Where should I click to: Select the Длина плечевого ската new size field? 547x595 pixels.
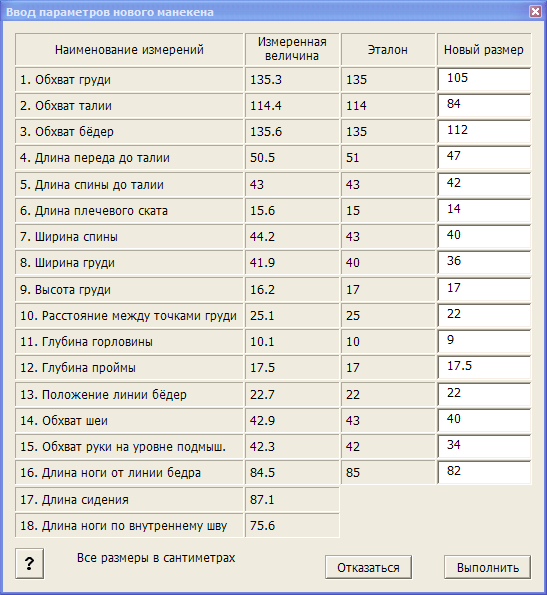pyautogui.click(x=484, y=211)
